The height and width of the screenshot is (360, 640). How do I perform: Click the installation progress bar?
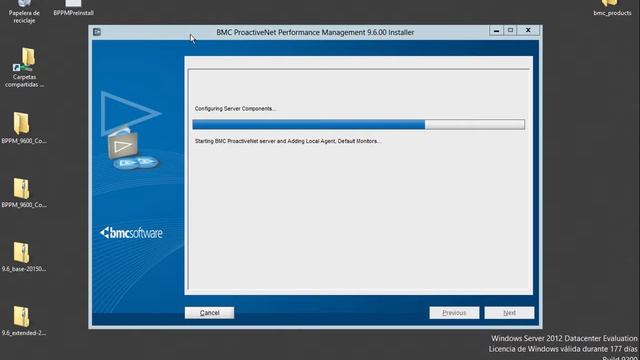click(358, 124)
